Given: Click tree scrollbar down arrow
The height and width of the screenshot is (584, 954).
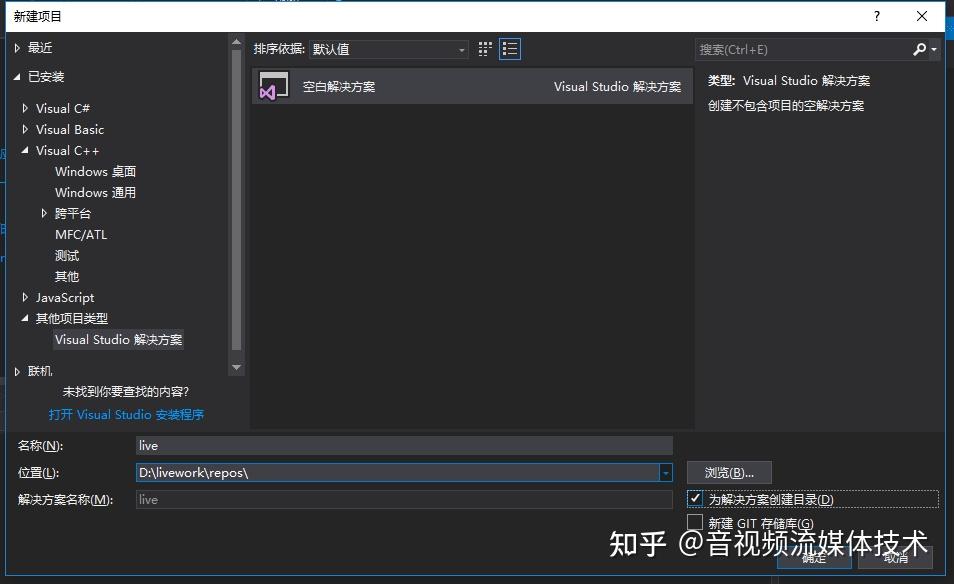Looking at the screenshot, I should click(x=237, y=367).
